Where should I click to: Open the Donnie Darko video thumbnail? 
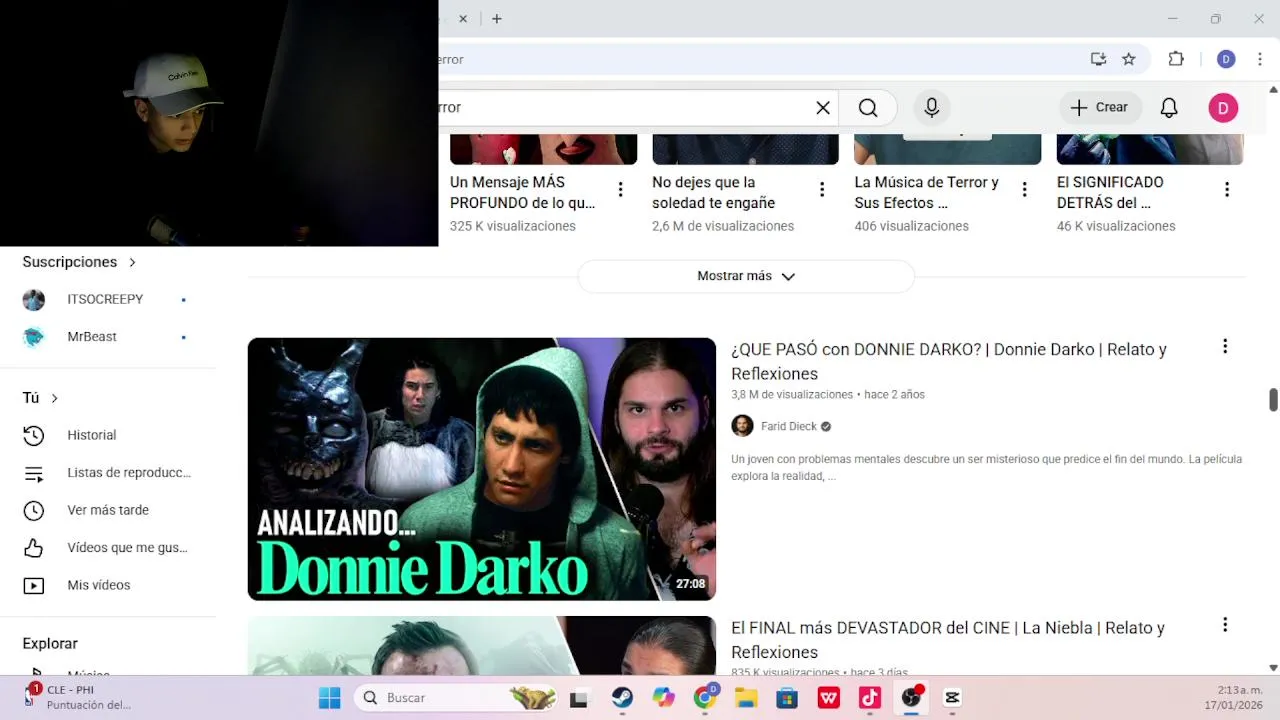[x=482, y=469]
